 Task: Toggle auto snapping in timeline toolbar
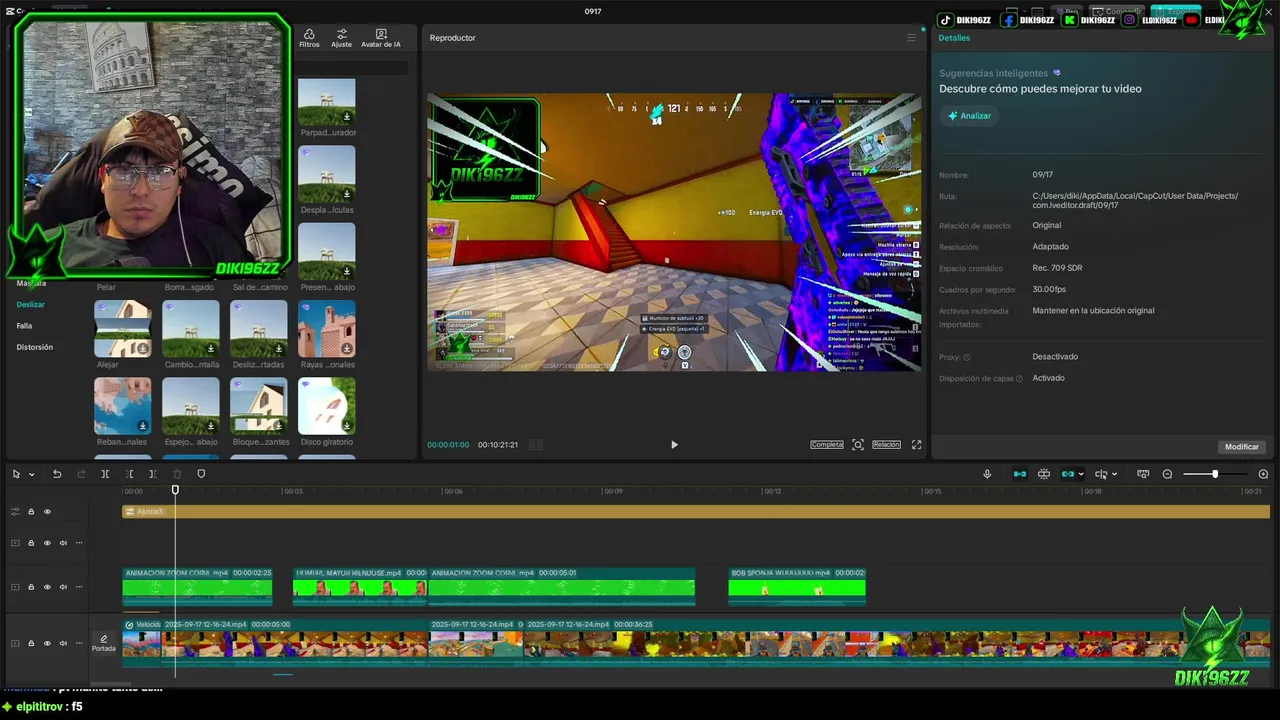pyautogui.click(x=1044, y=474)
